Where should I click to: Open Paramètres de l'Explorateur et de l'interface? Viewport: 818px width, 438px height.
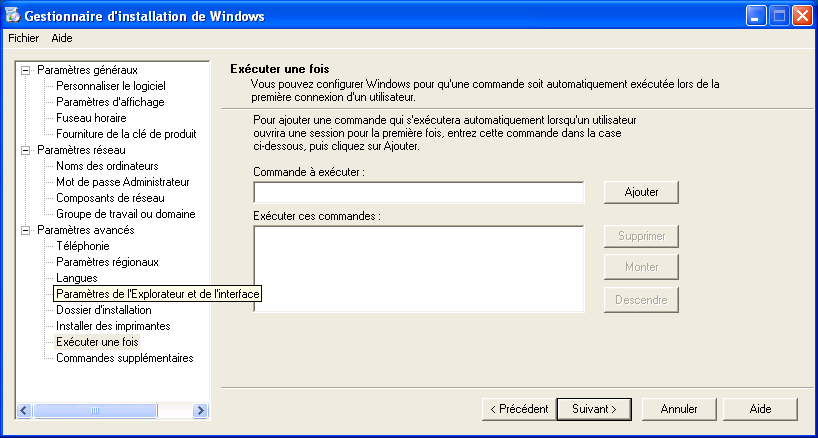[x=158, y=294]
